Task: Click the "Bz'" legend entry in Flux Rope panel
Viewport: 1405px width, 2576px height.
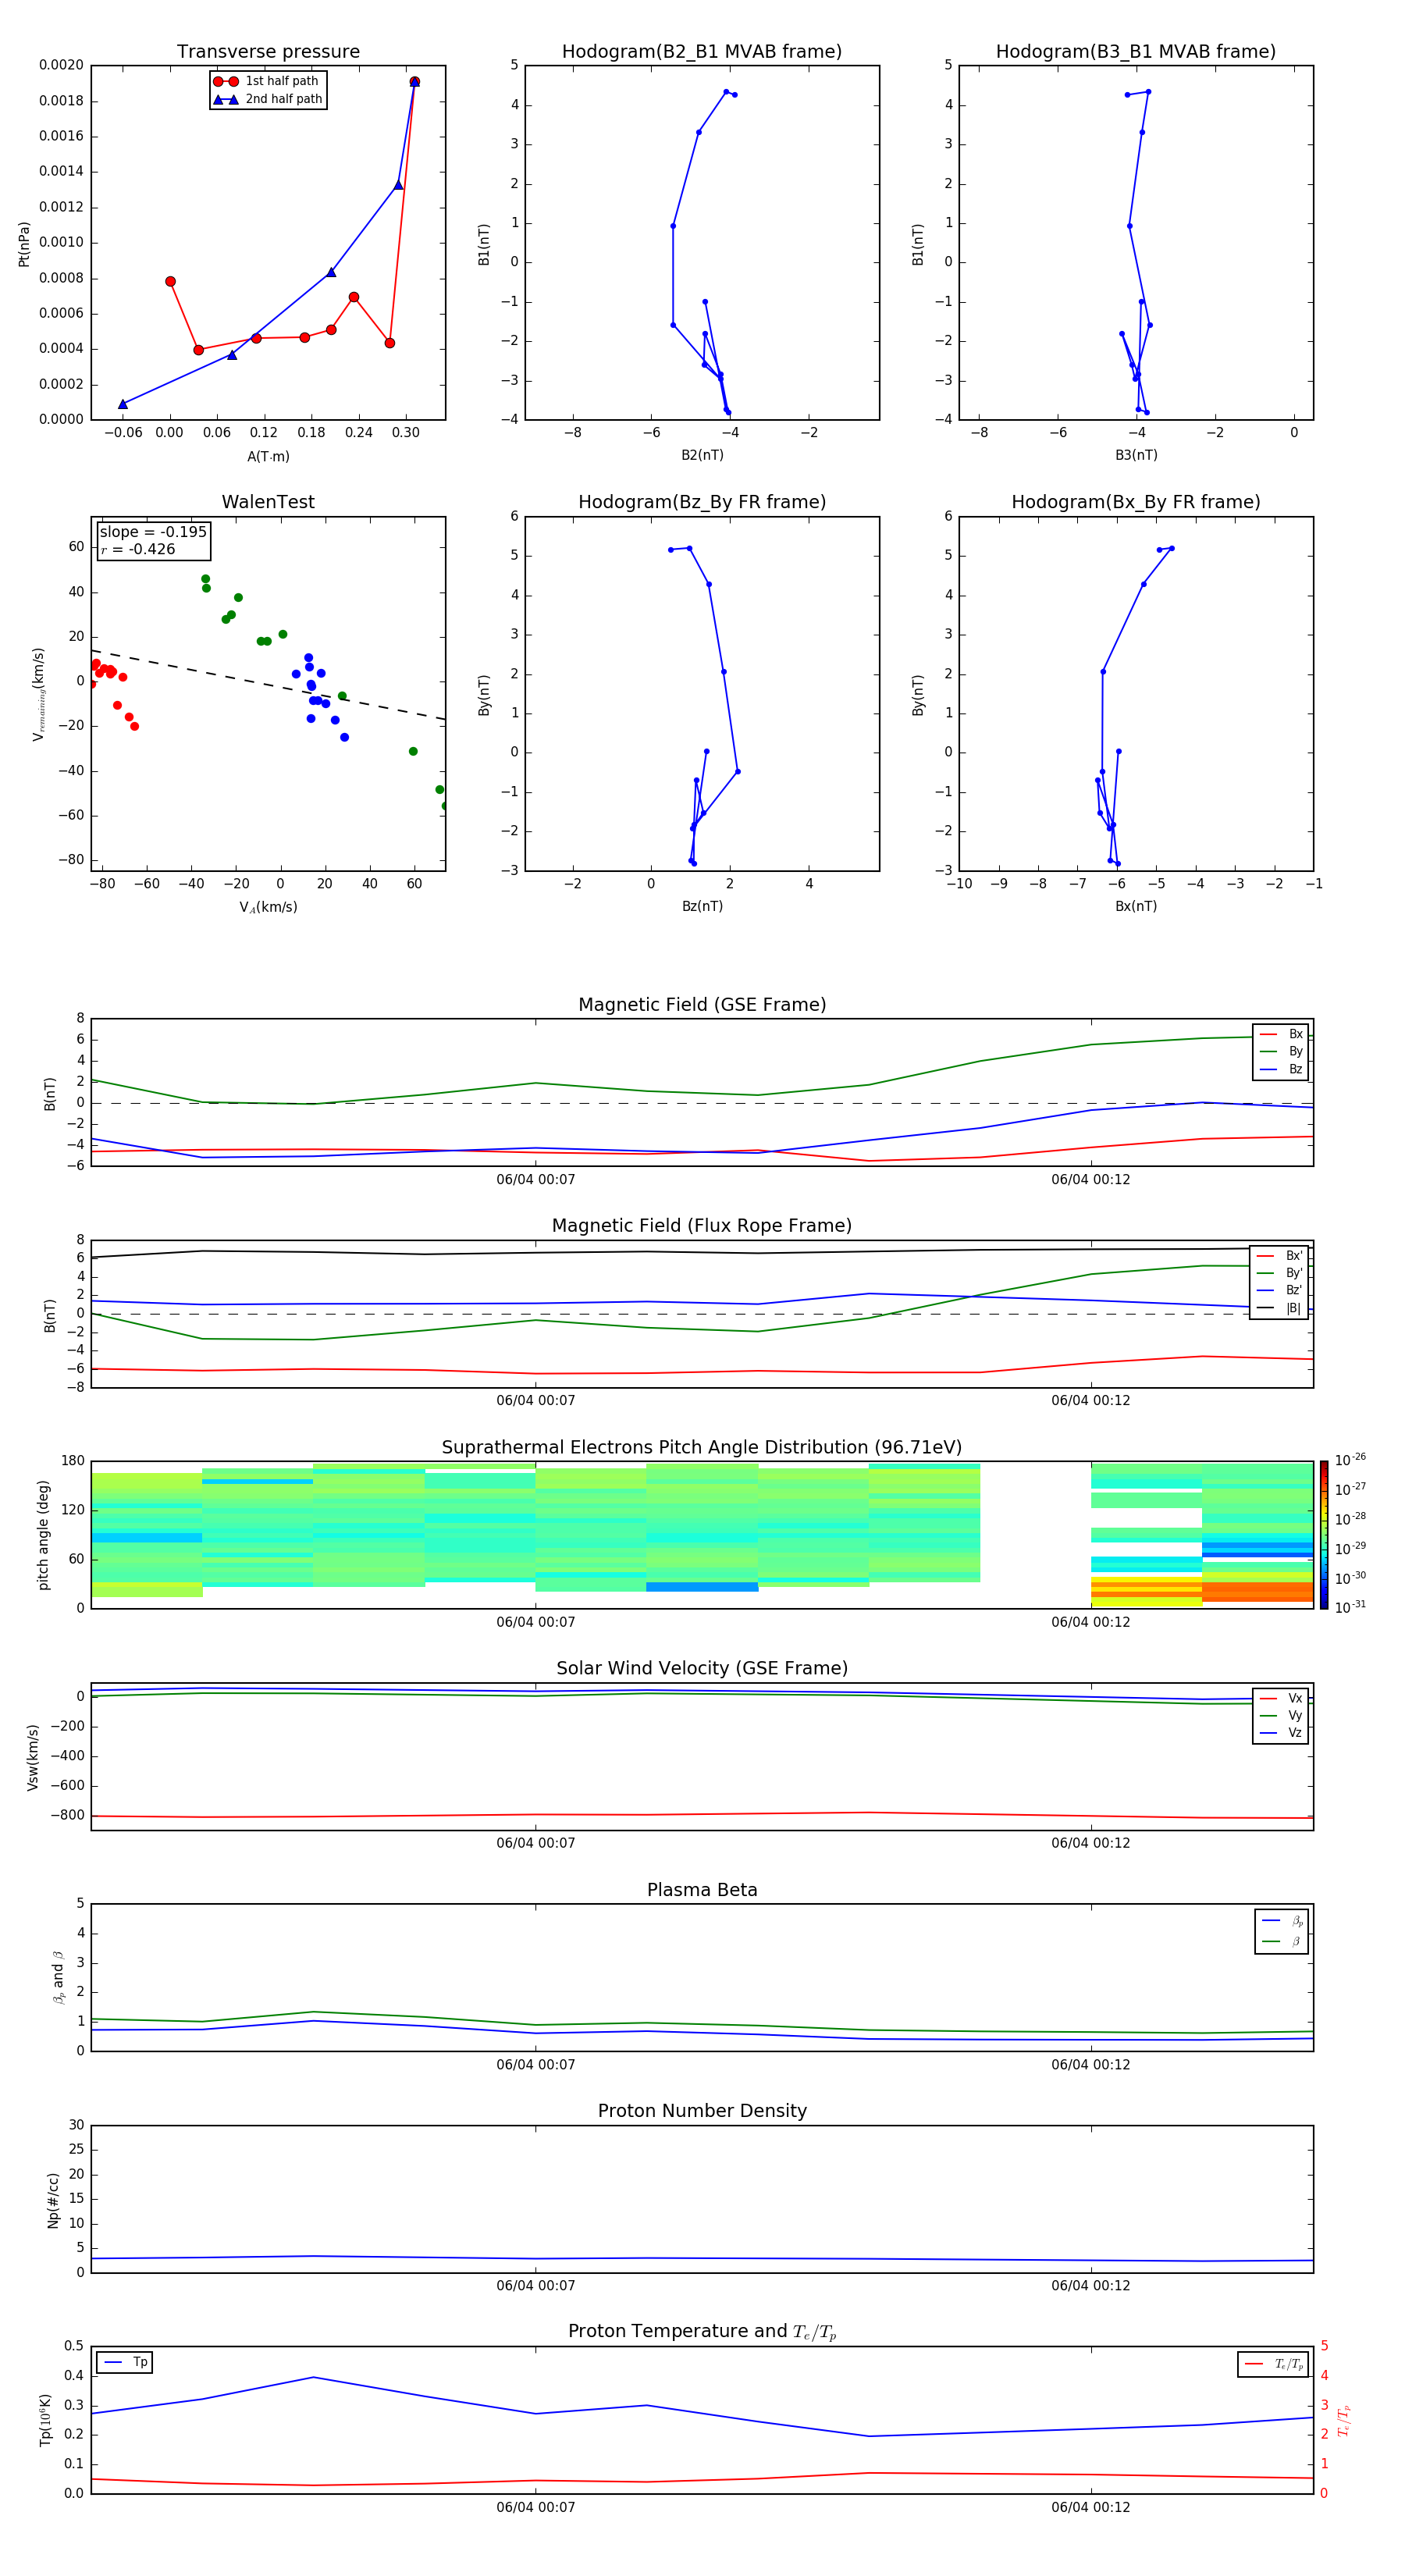Action: [x=1279, y=1291]
